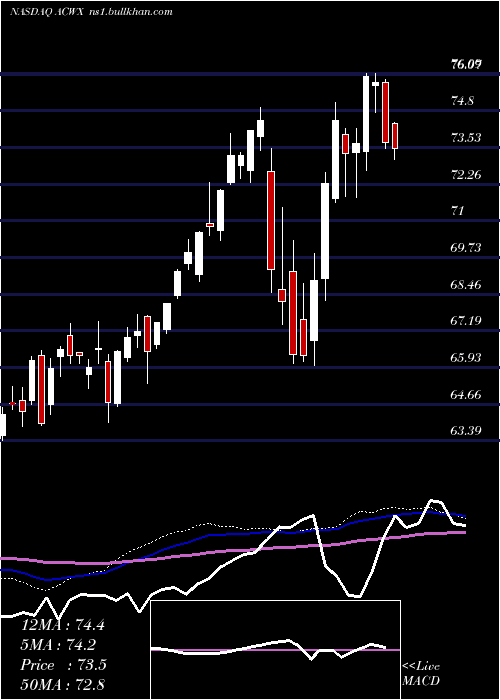Click the 72.26 price axis label

(466, 174)
